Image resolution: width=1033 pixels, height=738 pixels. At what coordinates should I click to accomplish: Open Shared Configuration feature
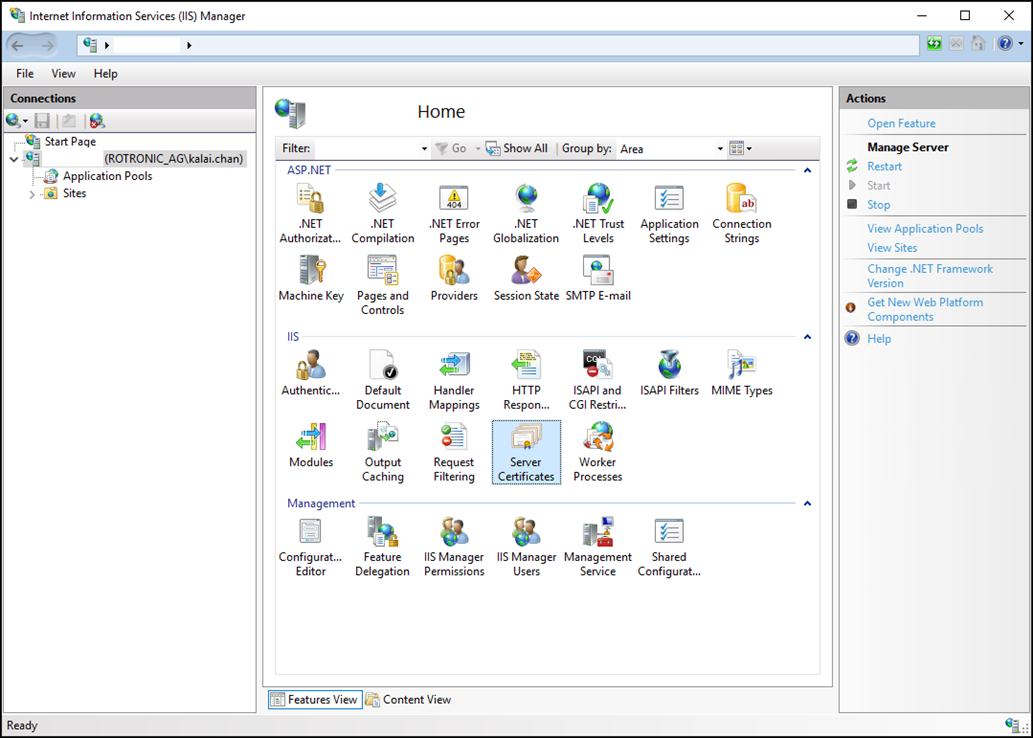pos(669,547)
